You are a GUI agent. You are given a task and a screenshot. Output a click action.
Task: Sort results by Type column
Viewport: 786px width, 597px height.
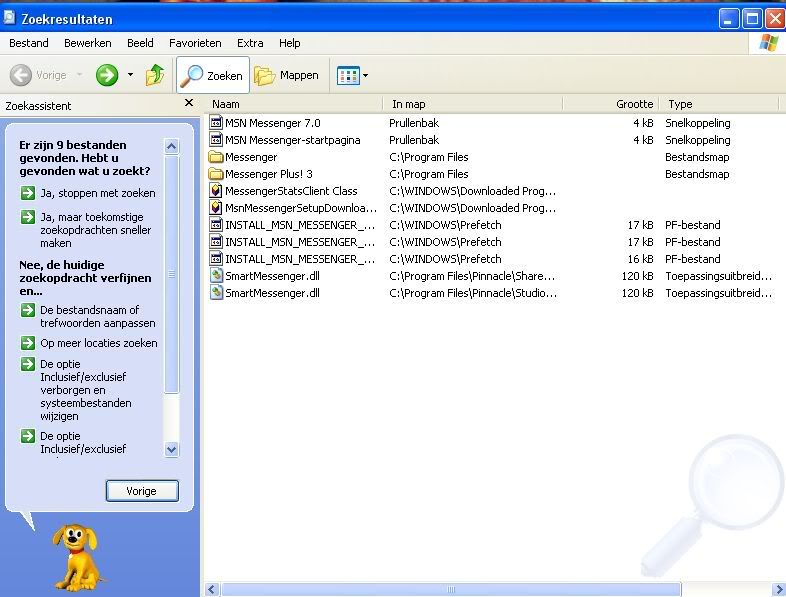pos(718,104)
